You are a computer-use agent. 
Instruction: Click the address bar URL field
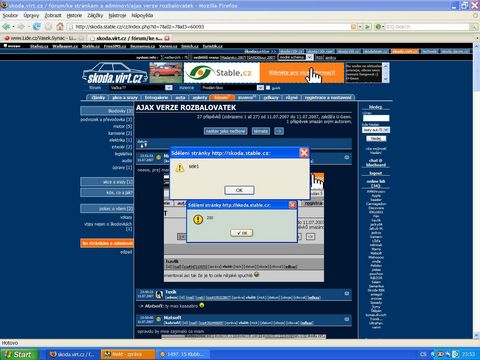pos(210,27)
